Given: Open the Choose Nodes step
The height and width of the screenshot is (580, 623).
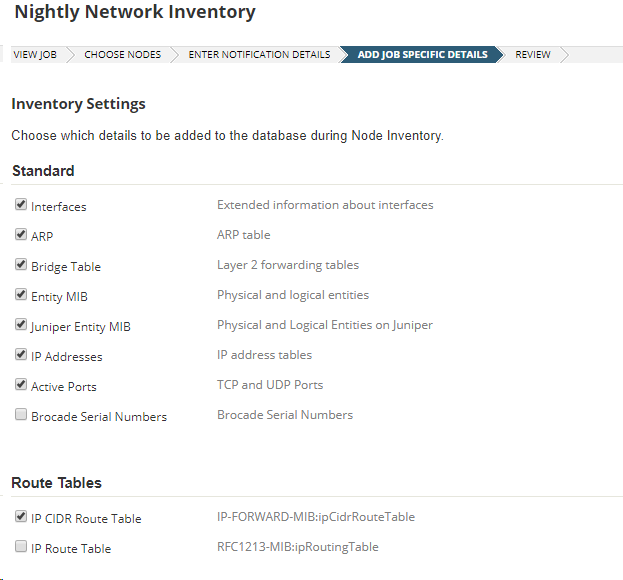Looking at the screenshot, I should tap(122, 55).
